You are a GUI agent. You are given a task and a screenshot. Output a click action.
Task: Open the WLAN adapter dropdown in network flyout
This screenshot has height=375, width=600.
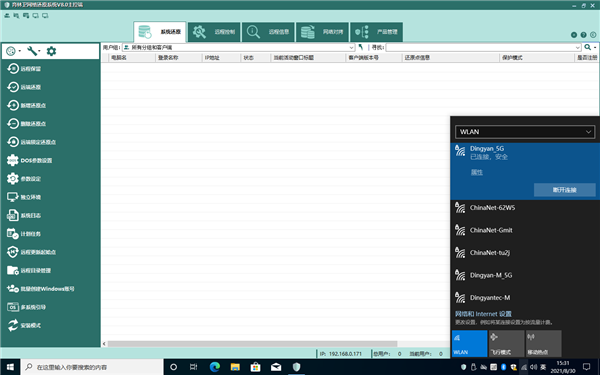point(525,132)
